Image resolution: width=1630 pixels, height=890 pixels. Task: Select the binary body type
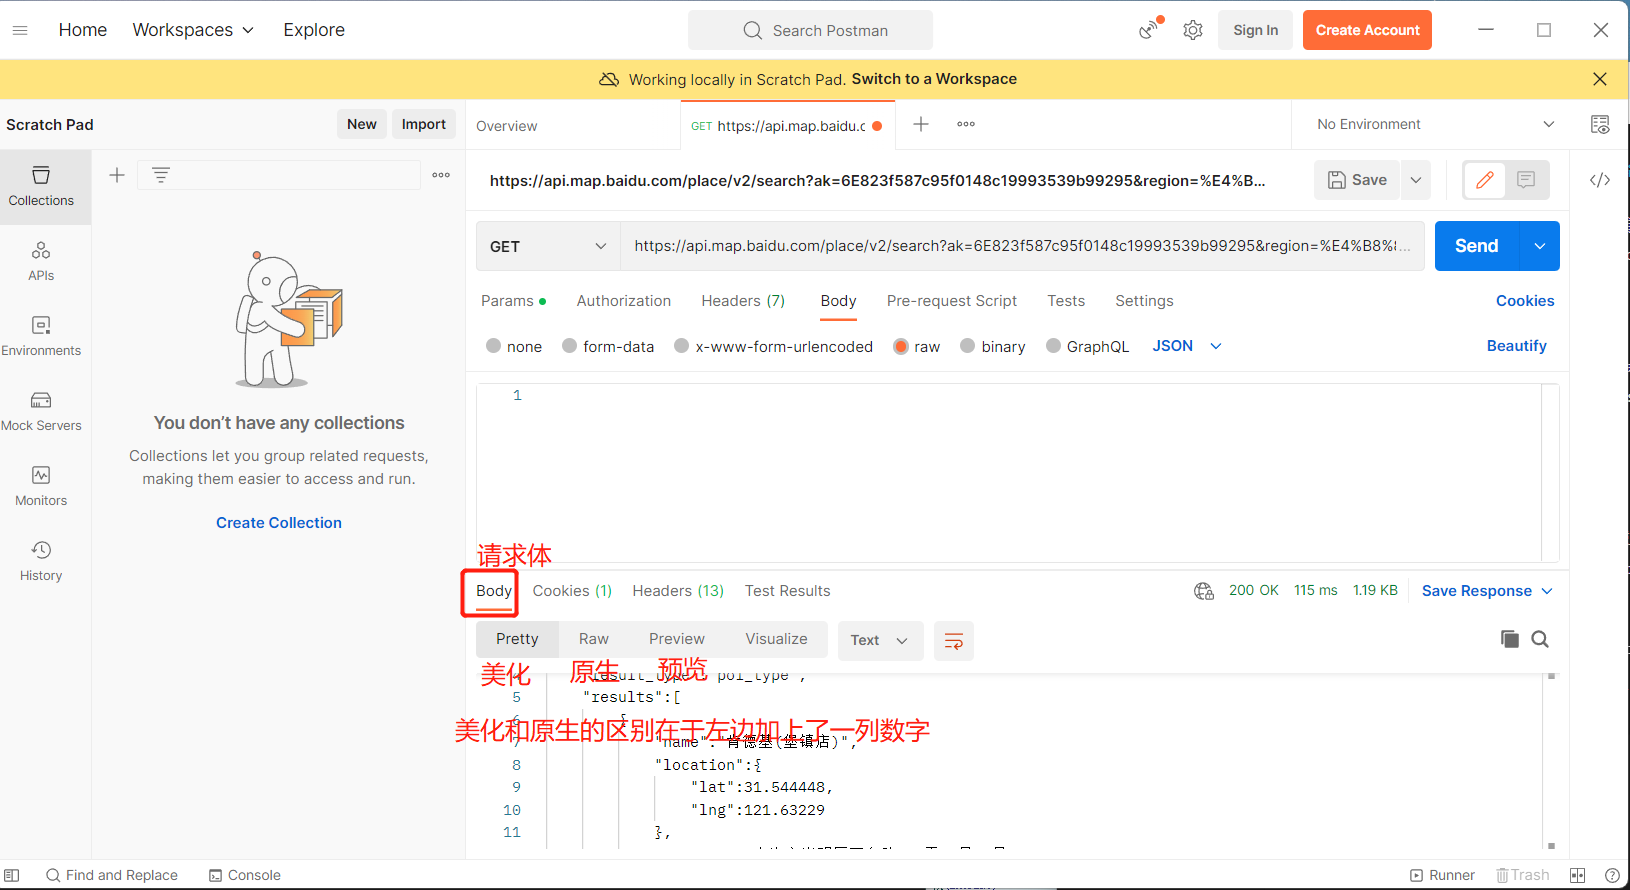(x=968, y=346)
